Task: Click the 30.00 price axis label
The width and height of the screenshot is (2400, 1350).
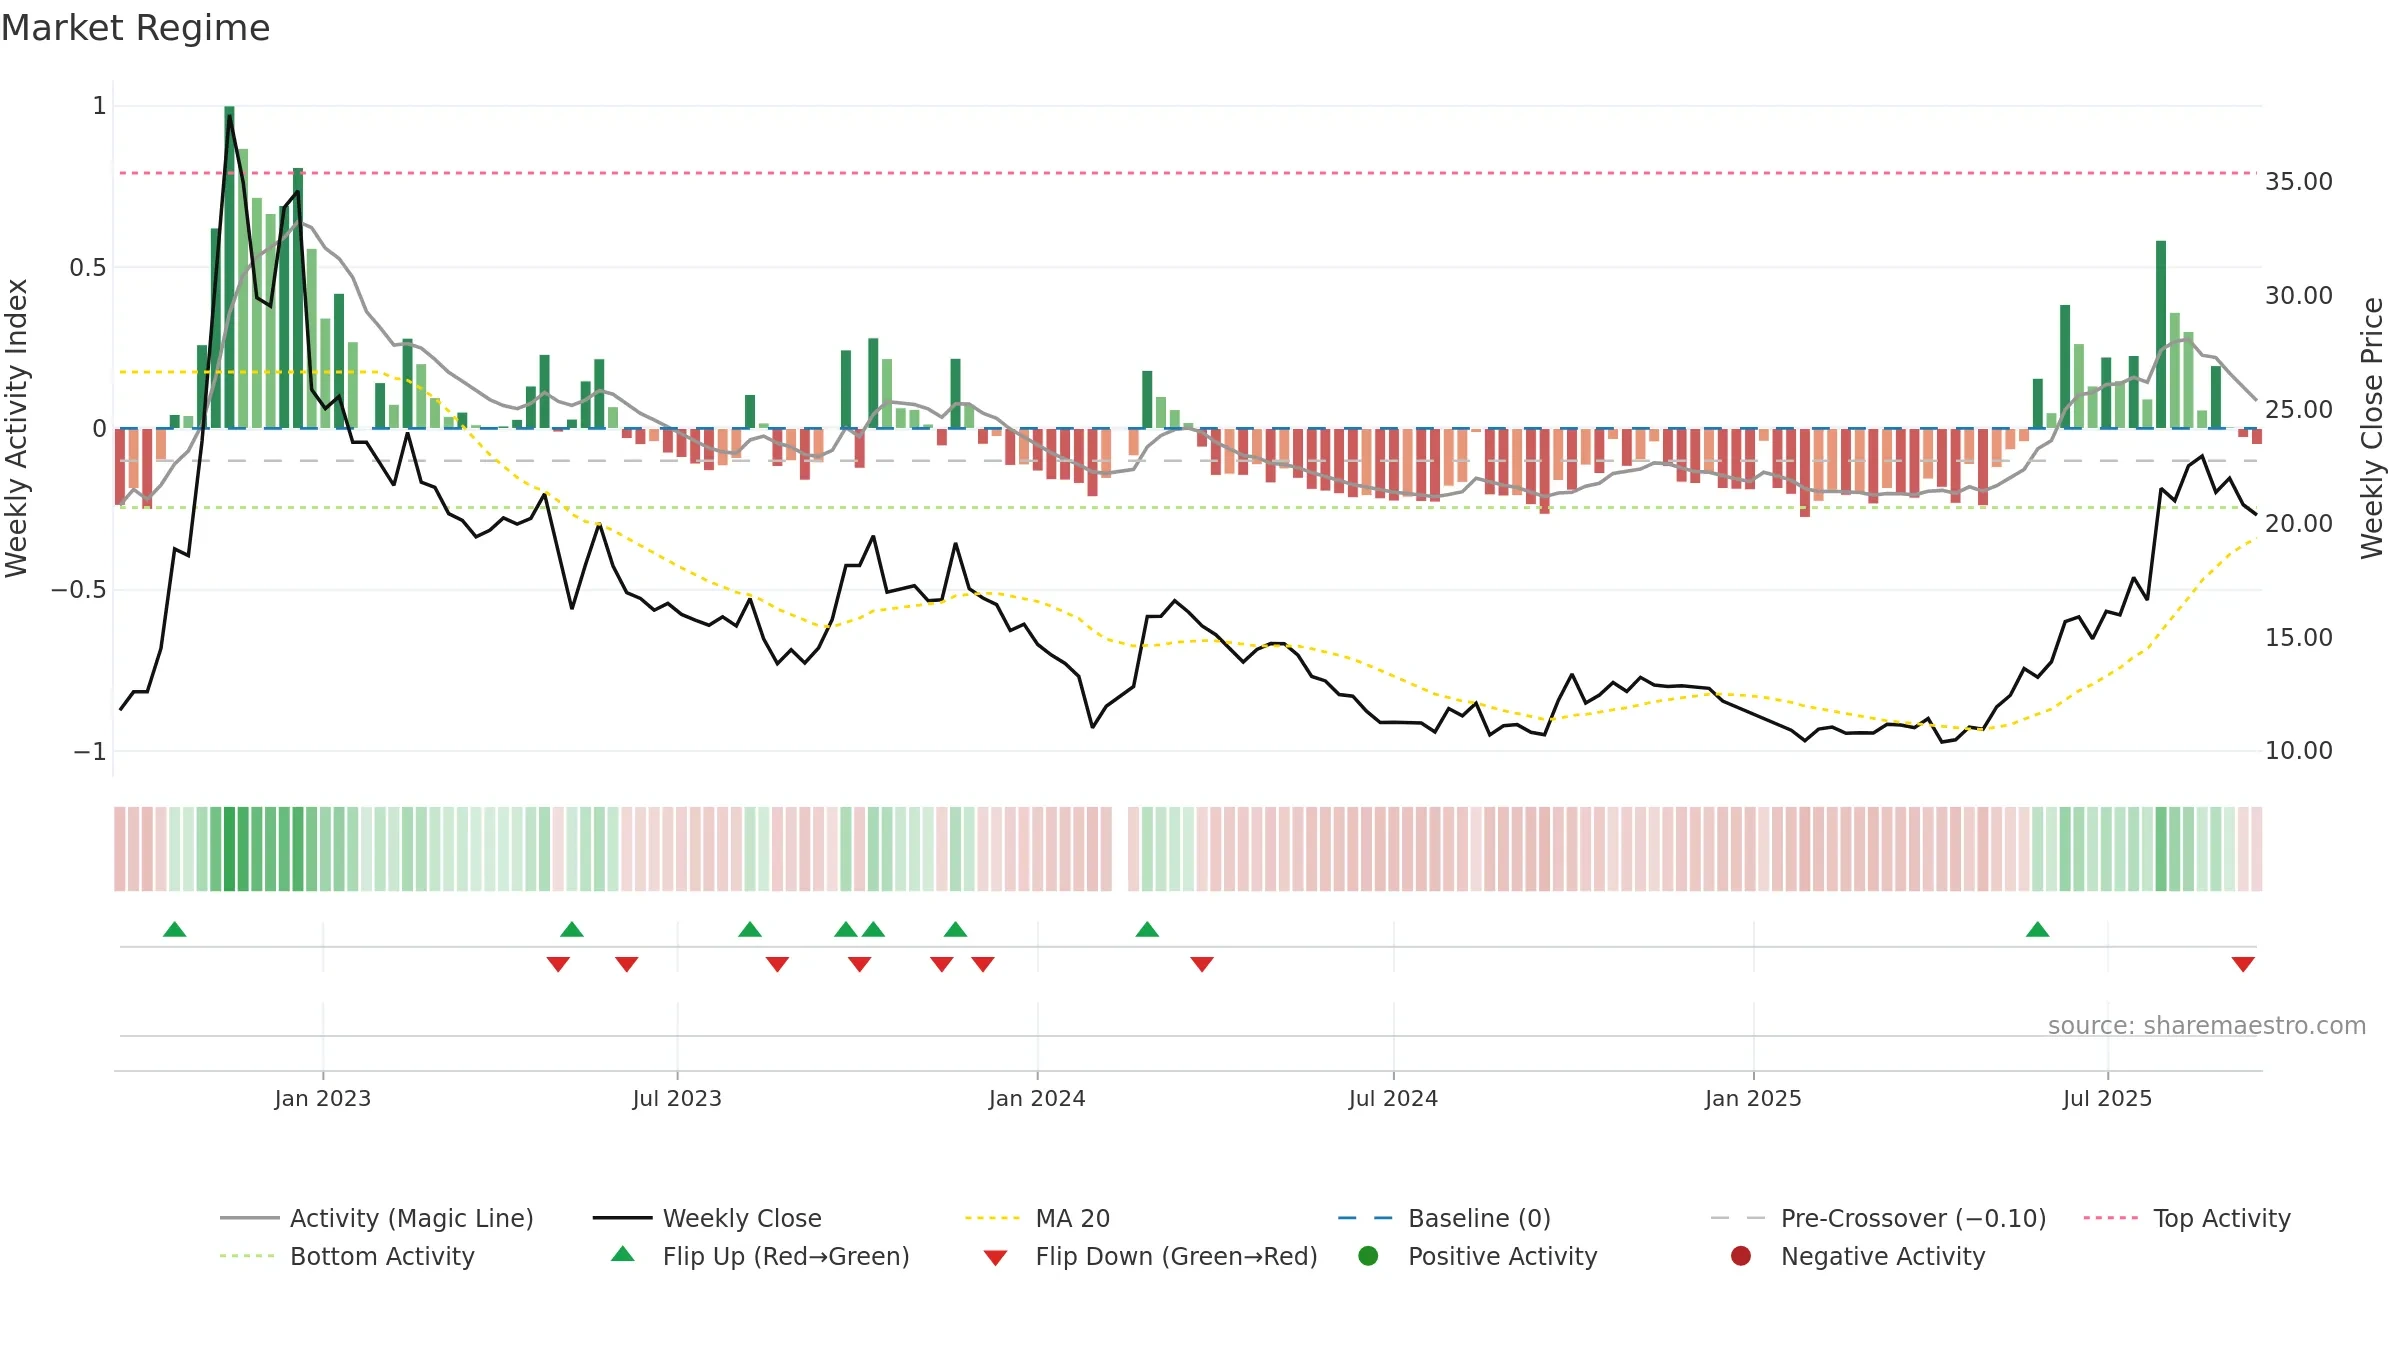Action: point(2299,296)
